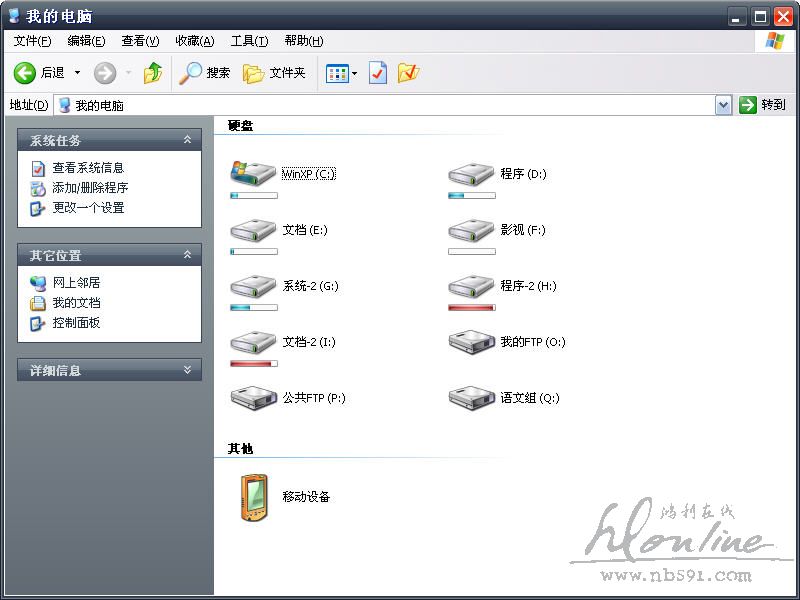Select the 语文组 (Q:) network drive icon
Viewport: 800px width, 600px height.
pyautogui.click(x=471, y=398)
